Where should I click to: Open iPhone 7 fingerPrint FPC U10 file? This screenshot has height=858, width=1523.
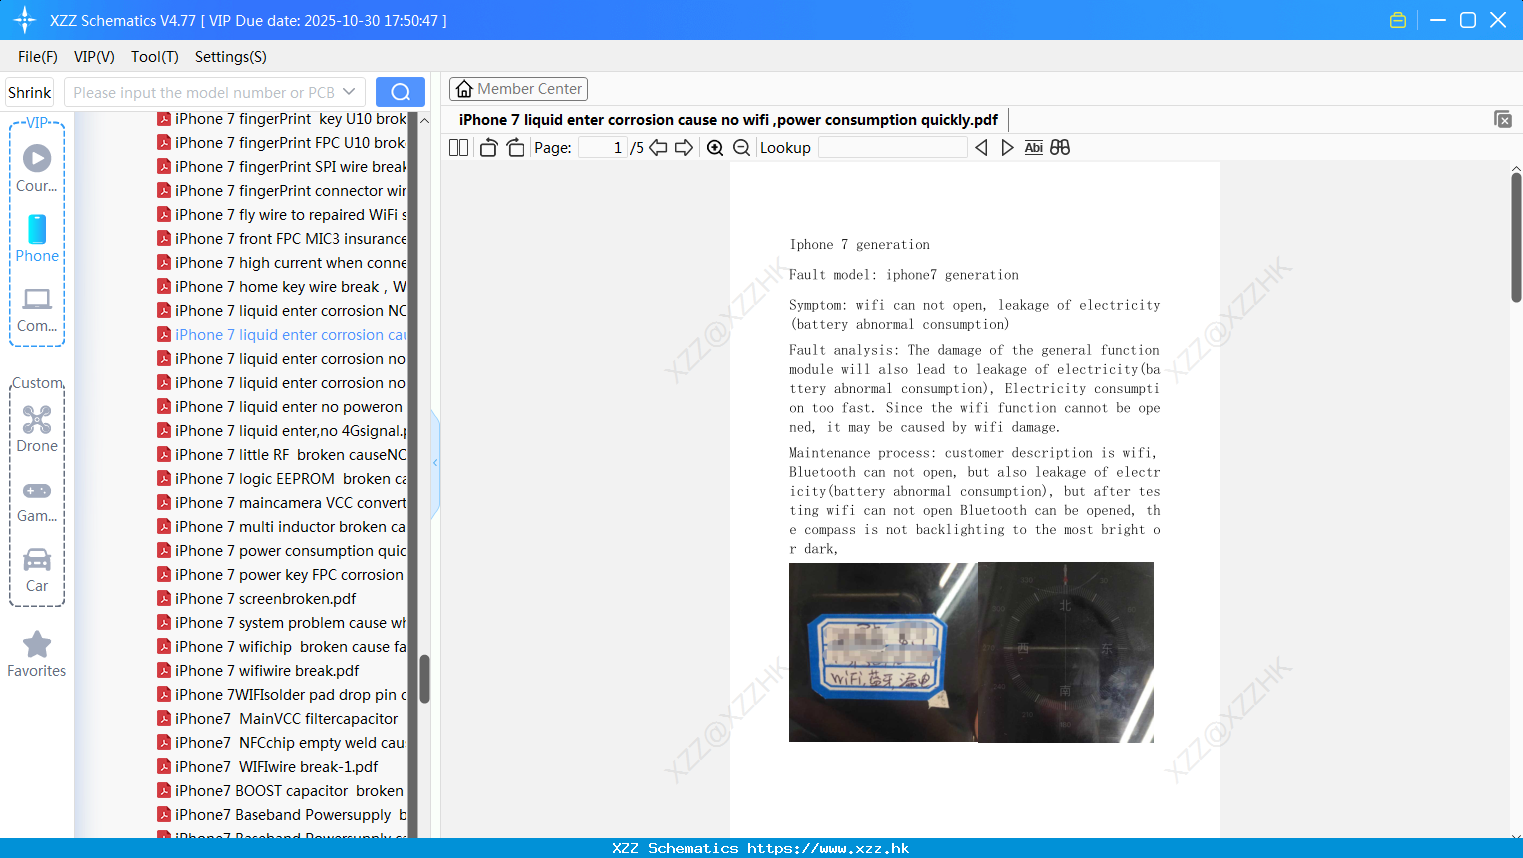click(x=282, y=143)
